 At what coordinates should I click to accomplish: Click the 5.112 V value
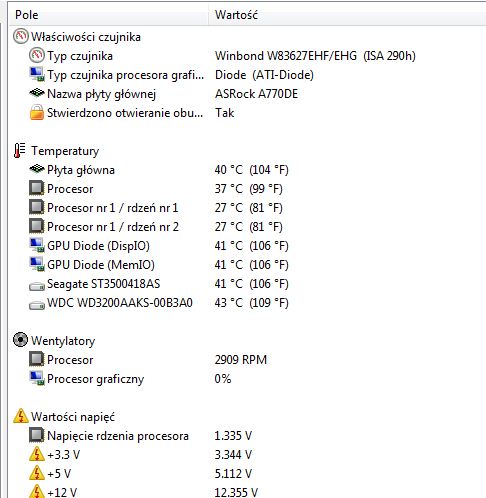pos(233,474)
